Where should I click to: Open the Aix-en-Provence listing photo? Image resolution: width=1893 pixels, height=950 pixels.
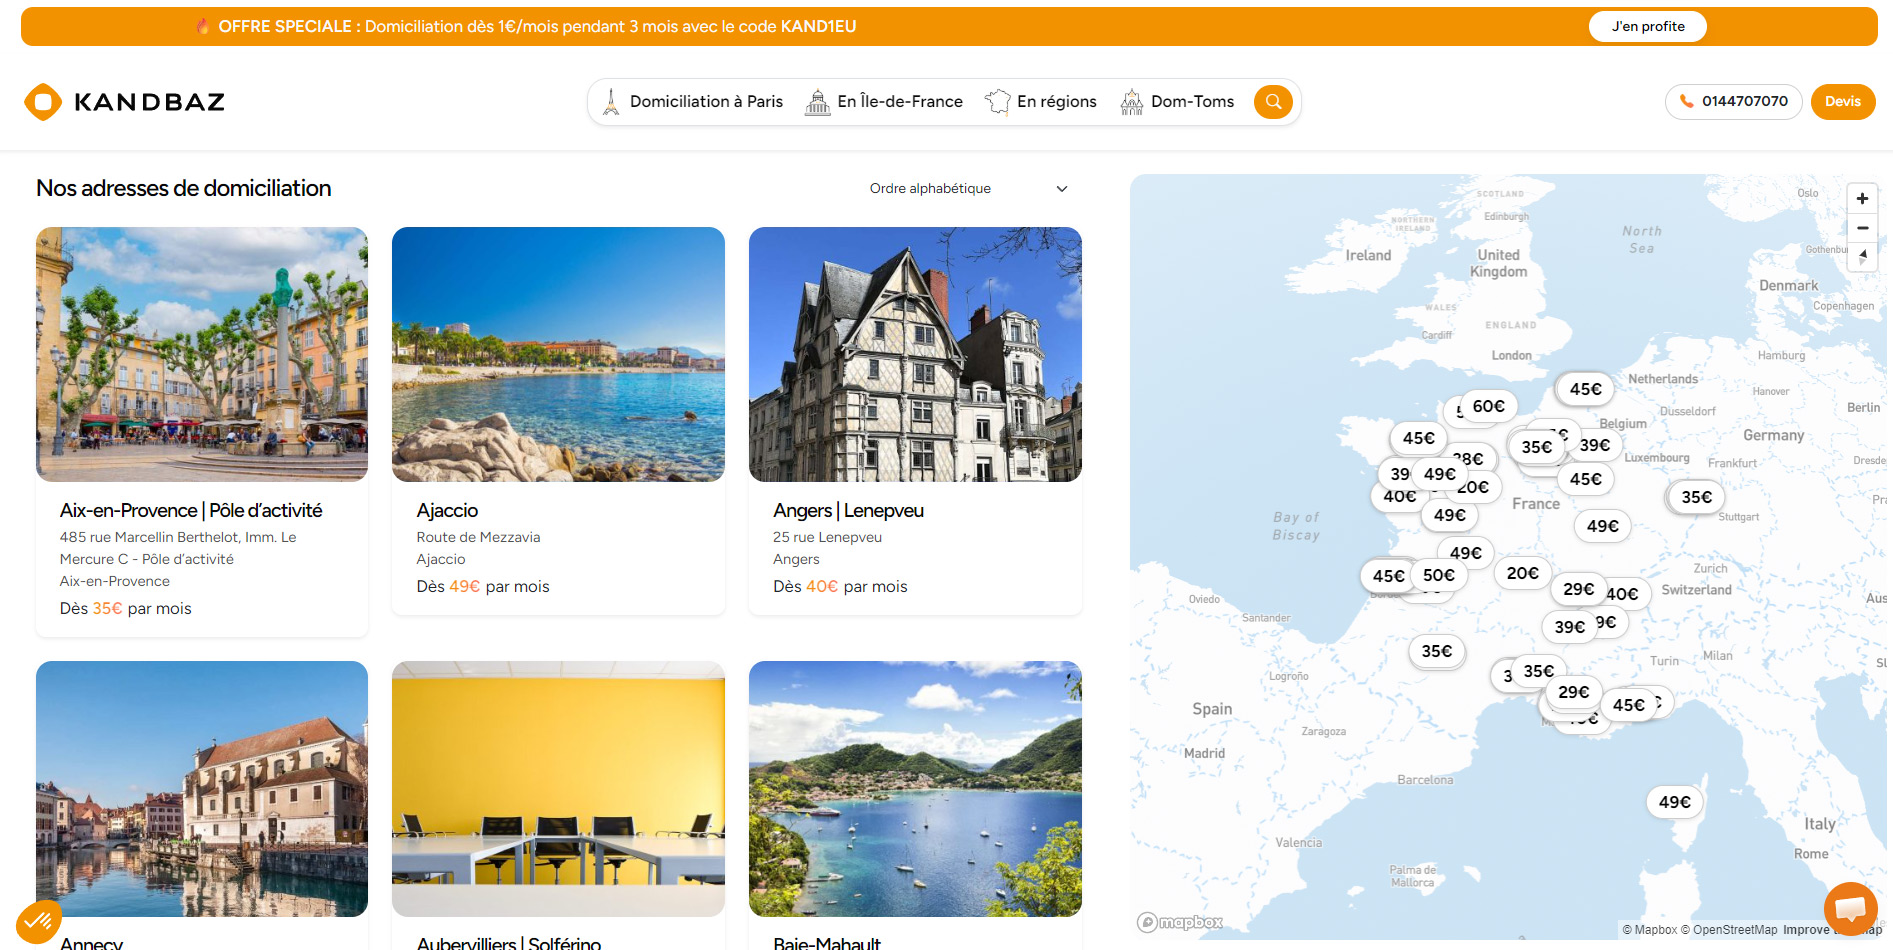click(202, 354)
